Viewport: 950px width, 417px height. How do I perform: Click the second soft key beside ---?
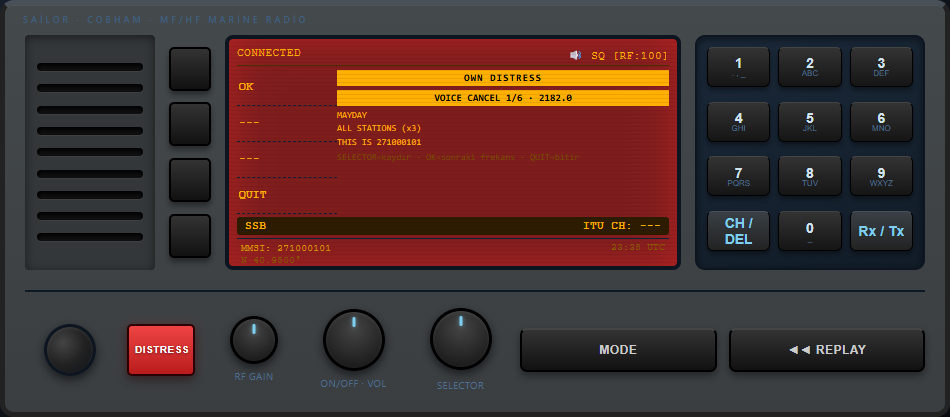pyautogui.click(x=190, y=124)
